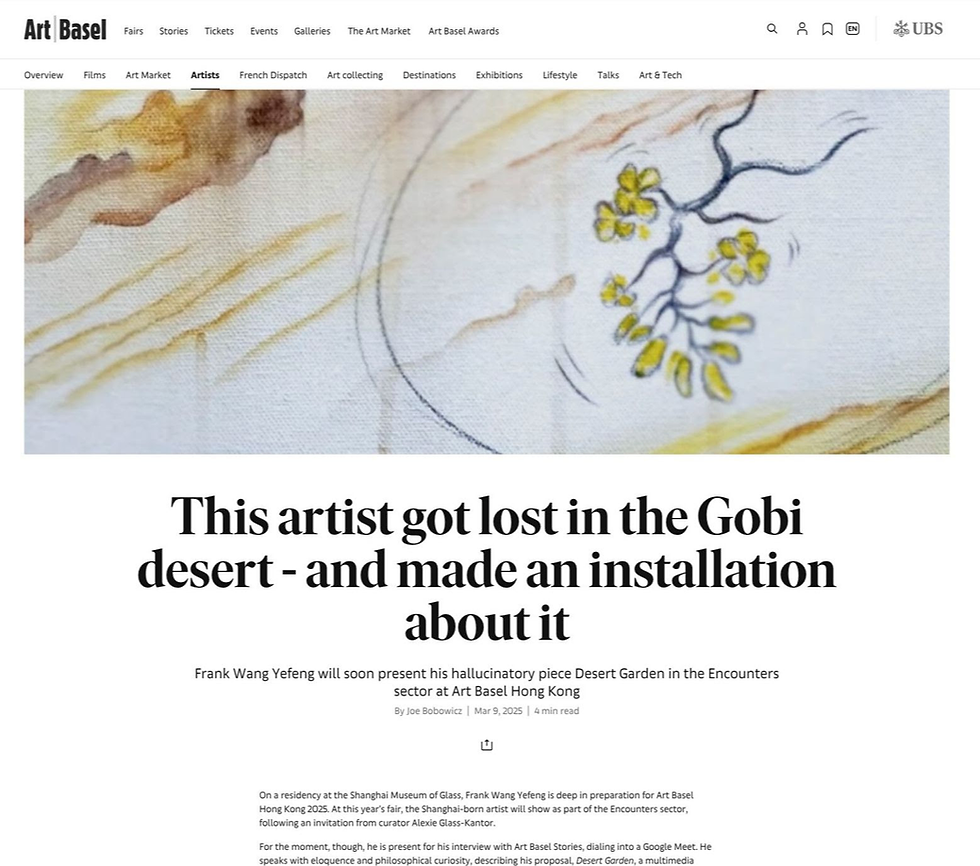Open the Lifestyle category

coord(559,74)
